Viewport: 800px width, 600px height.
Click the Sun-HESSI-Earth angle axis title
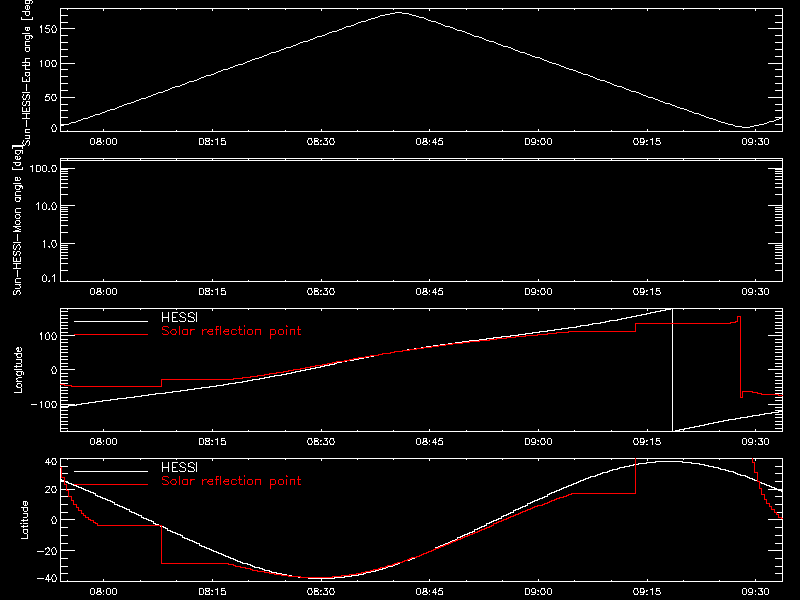(27, 72)
